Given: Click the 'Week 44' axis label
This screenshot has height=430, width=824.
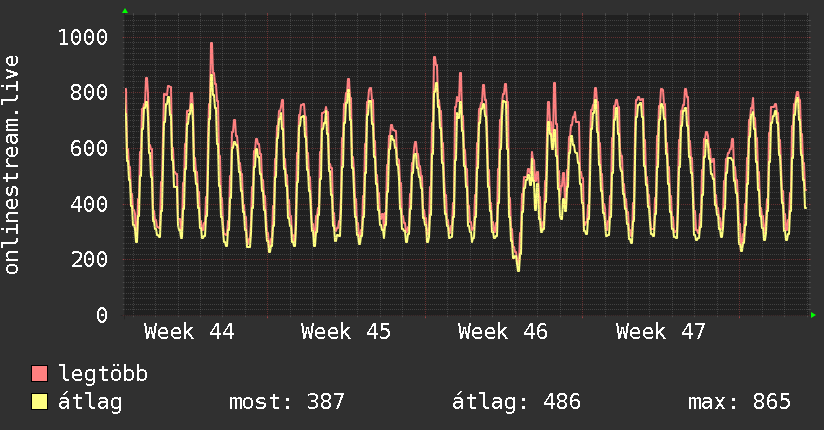Looking at the screenshot, I should [x=189, y=332].
